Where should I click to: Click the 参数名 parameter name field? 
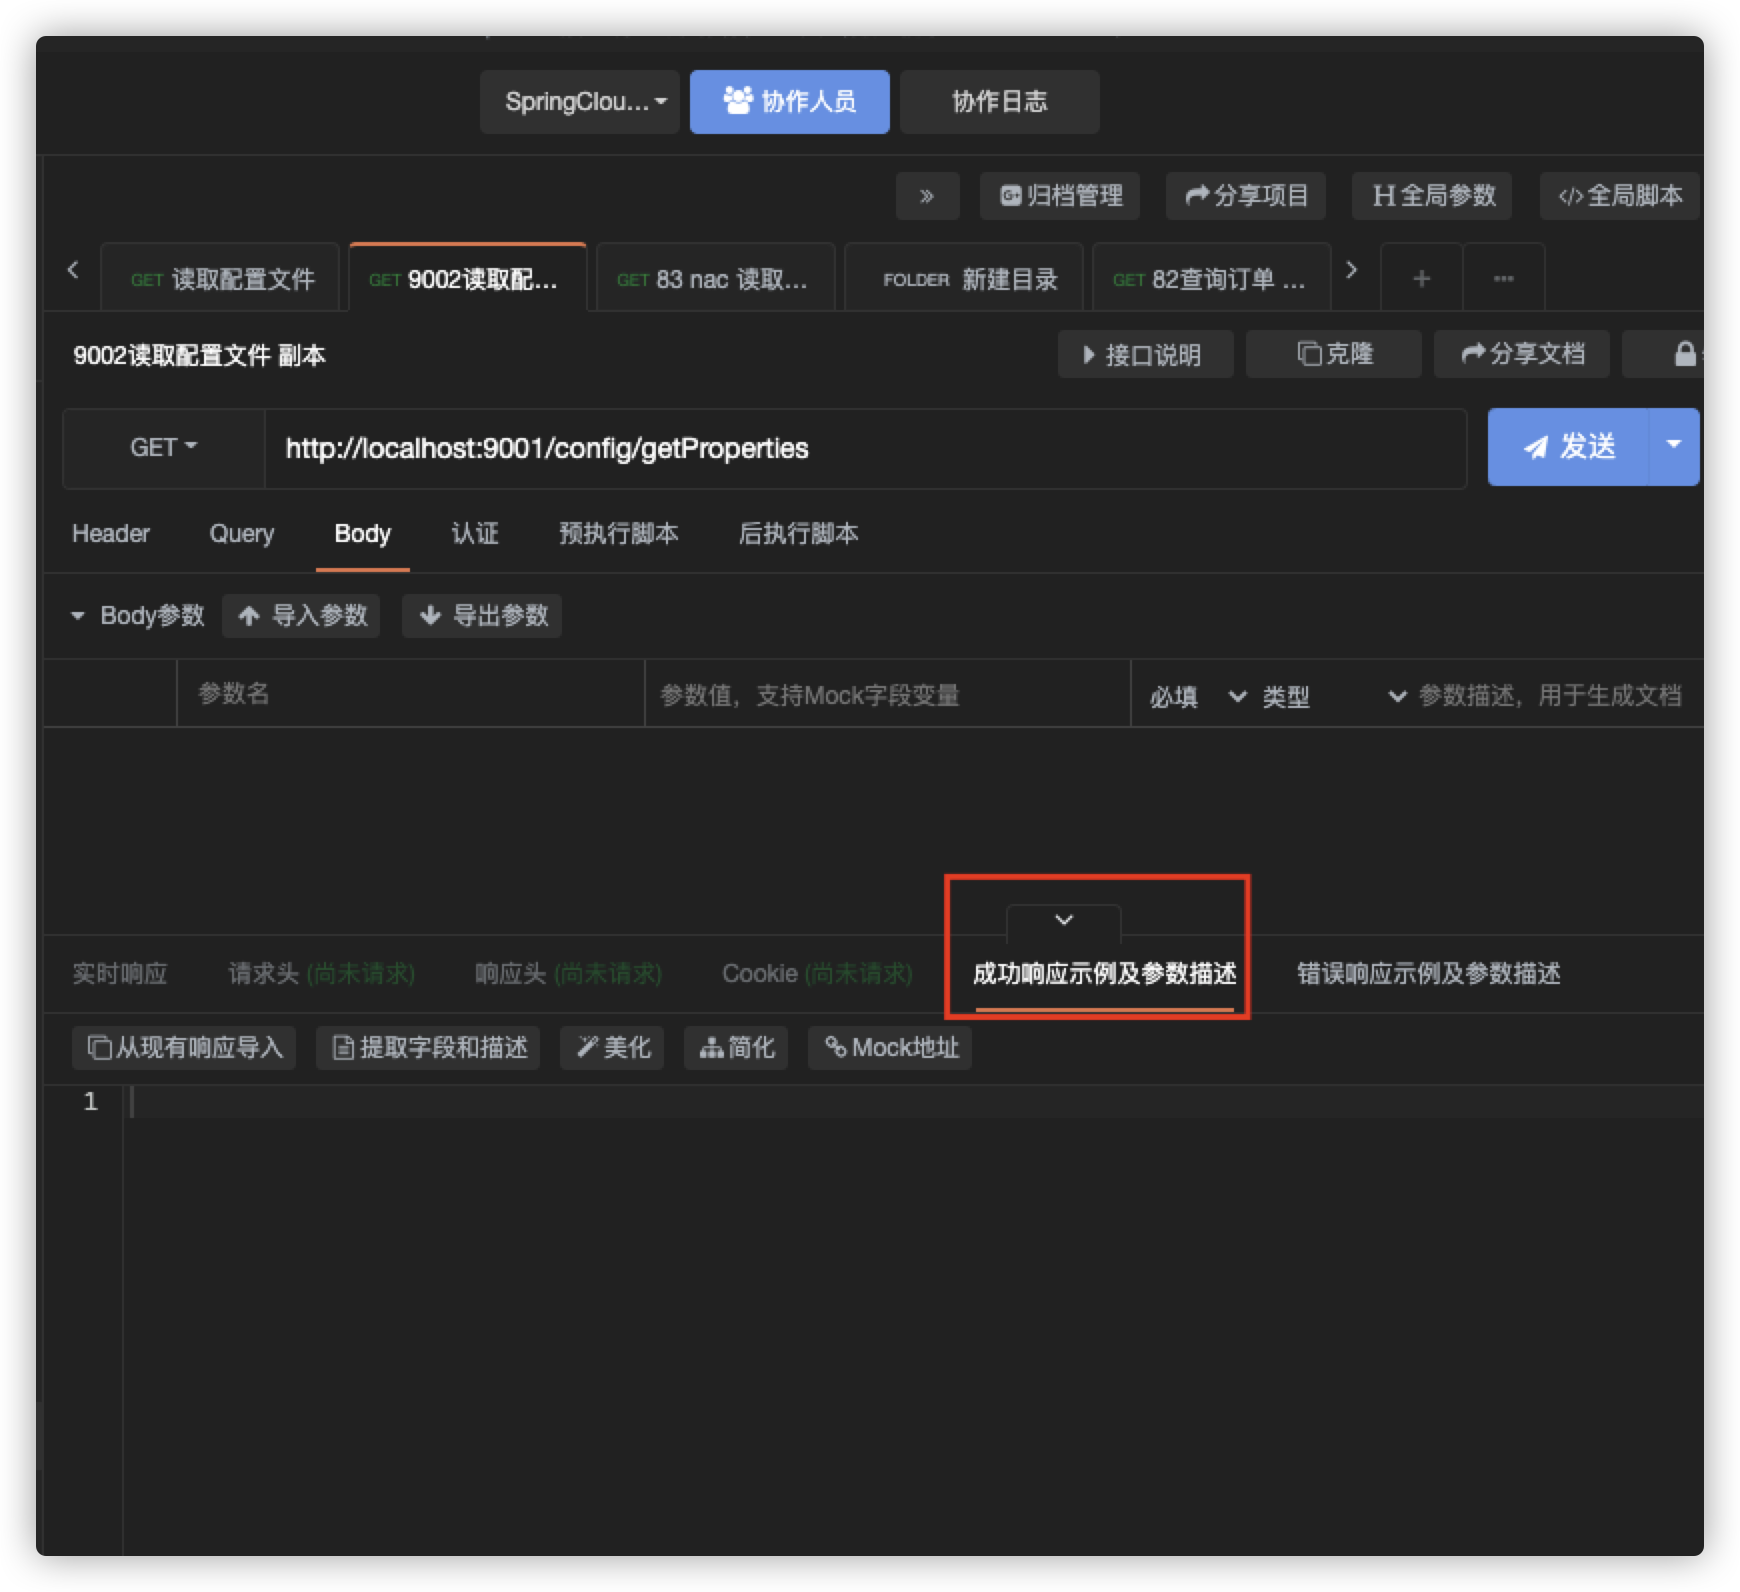click(x=410, y=693)
